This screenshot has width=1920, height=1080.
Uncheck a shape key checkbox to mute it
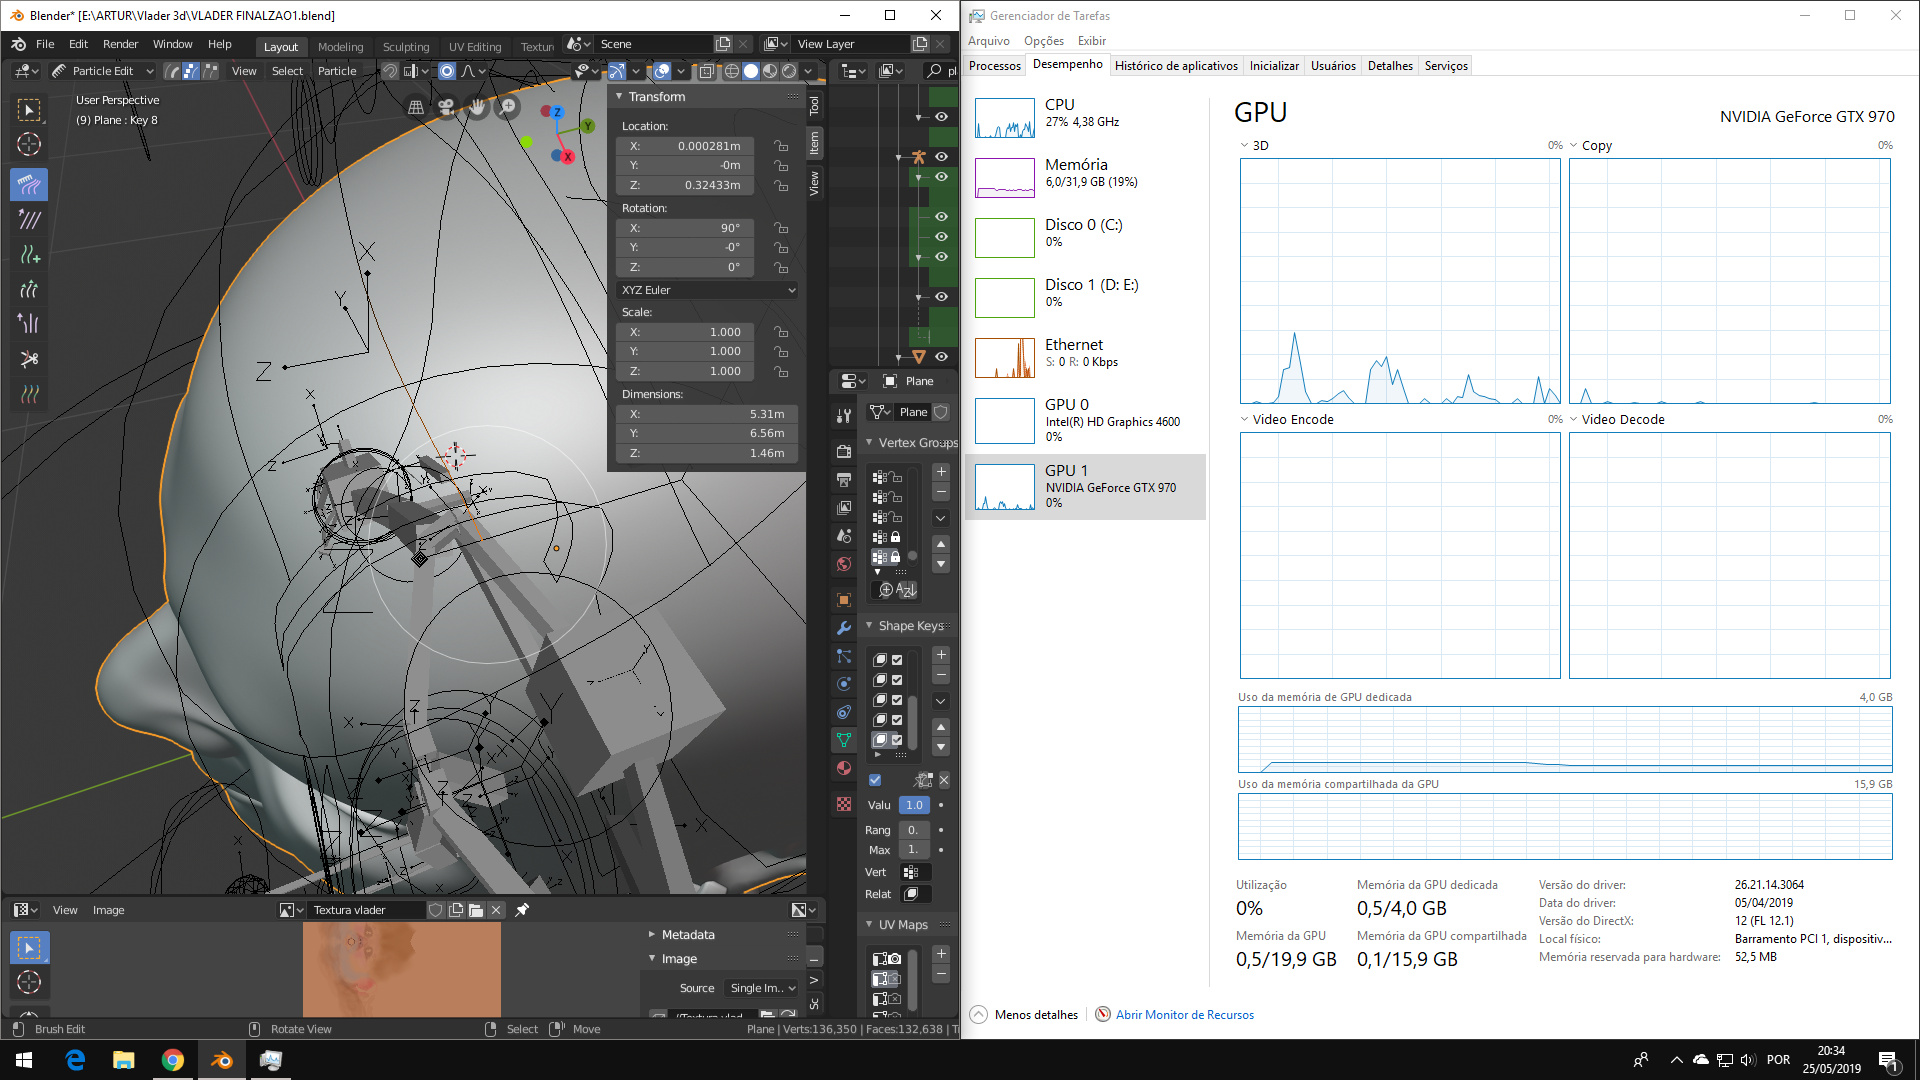(895, 660)
